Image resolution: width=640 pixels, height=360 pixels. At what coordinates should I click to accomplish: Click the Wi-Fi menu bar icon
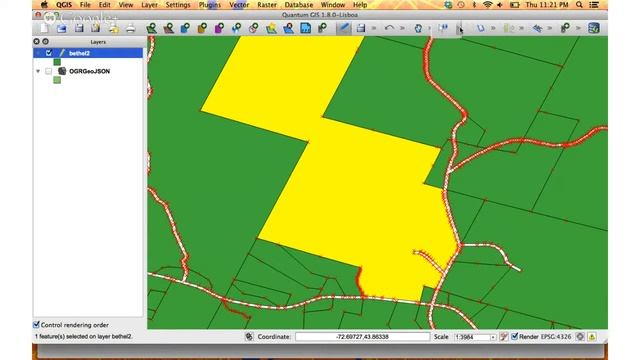487,5
